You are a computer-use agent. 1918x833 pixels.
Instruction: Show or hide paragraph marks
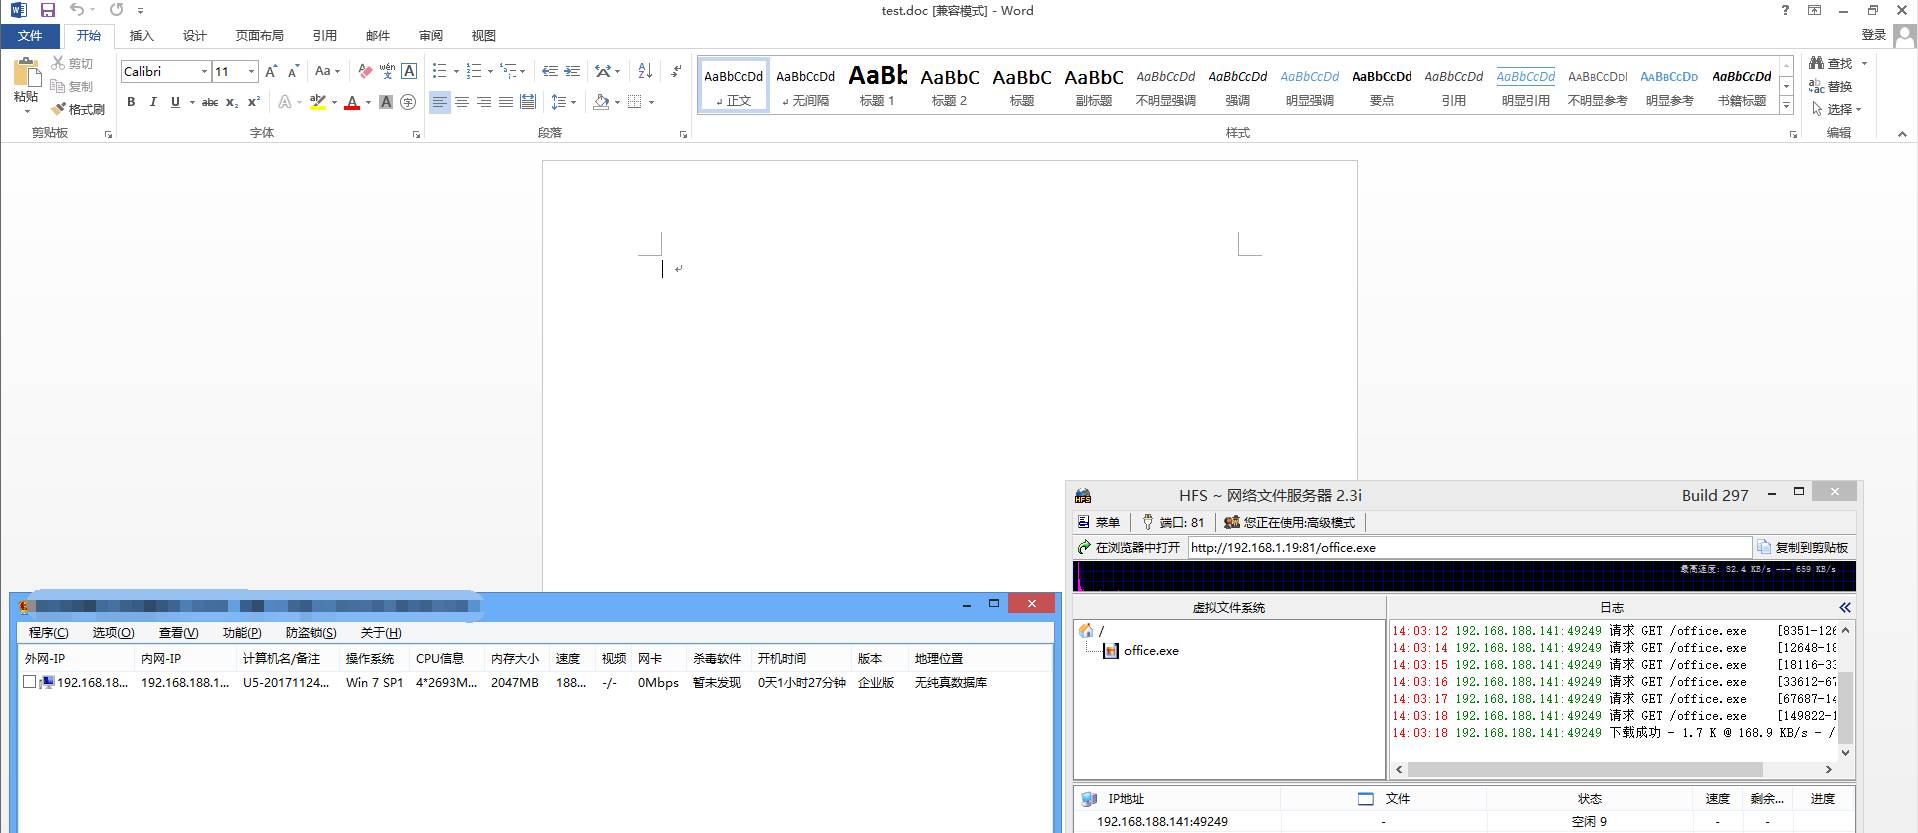(x=676, y=71)
